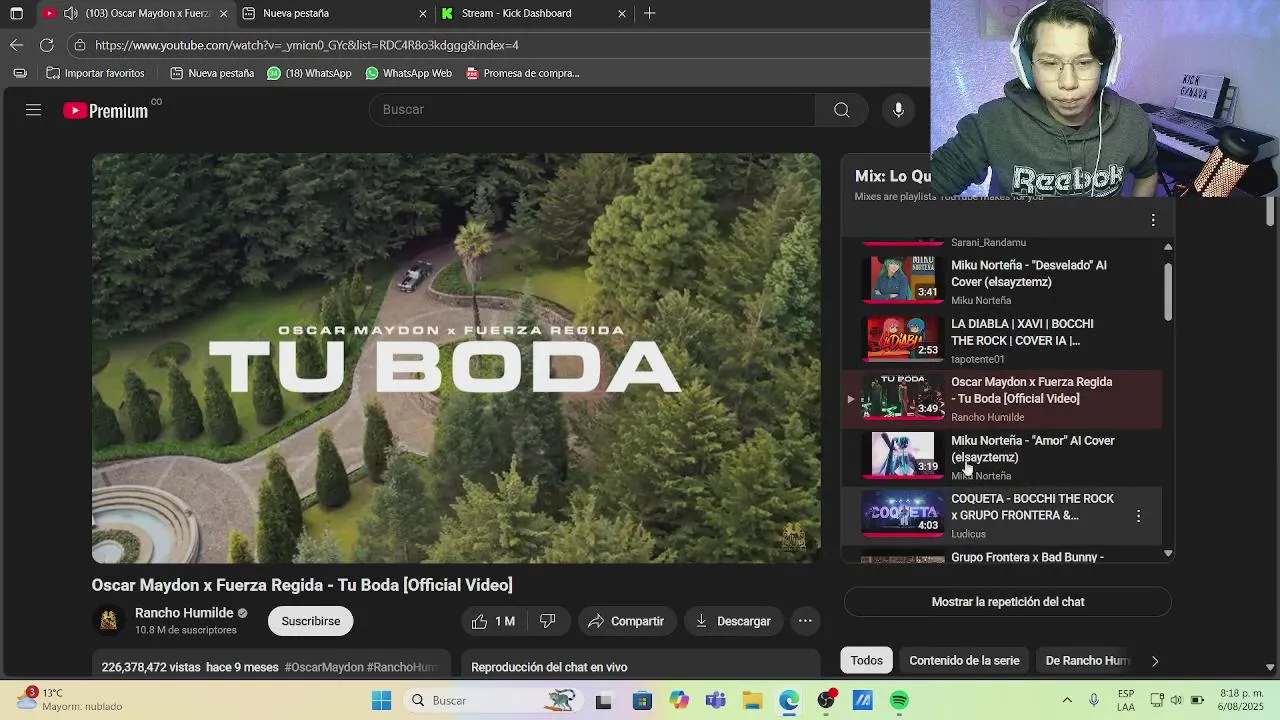The image size is (1280, 720).
Task: View site information icon in address bar
Action: (80, 45)
